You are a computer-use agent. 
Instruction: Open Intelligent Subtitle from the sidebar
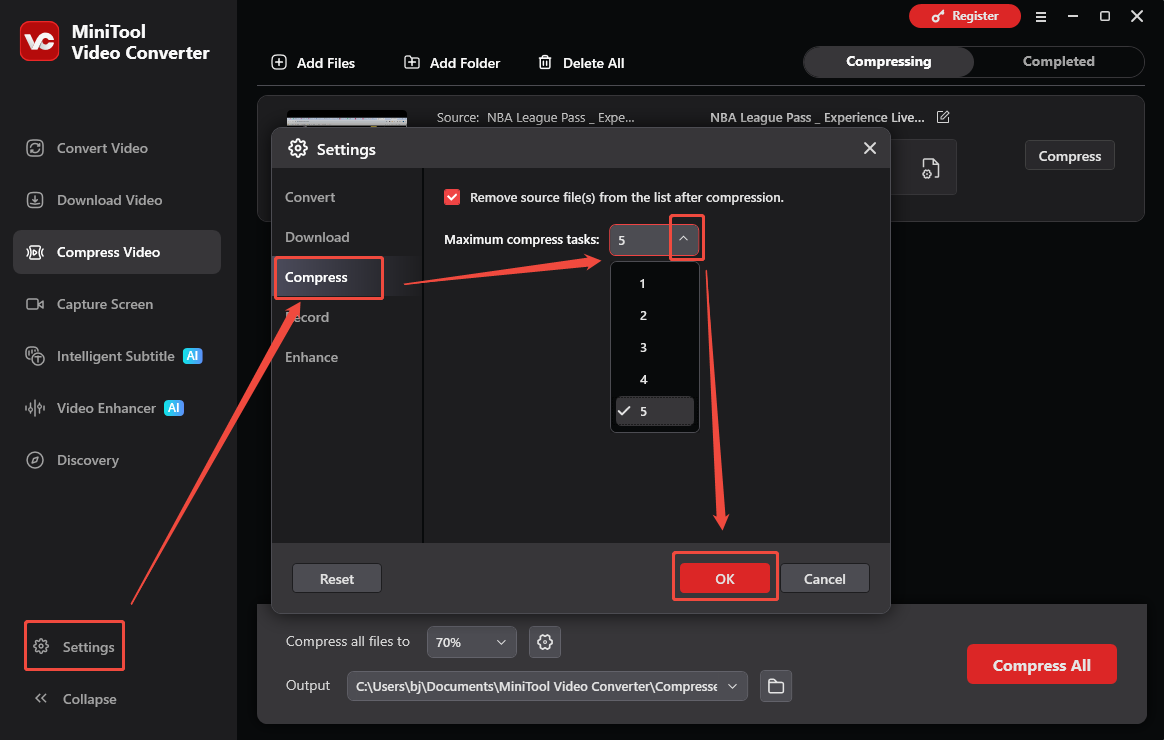[x=117, y=356]
